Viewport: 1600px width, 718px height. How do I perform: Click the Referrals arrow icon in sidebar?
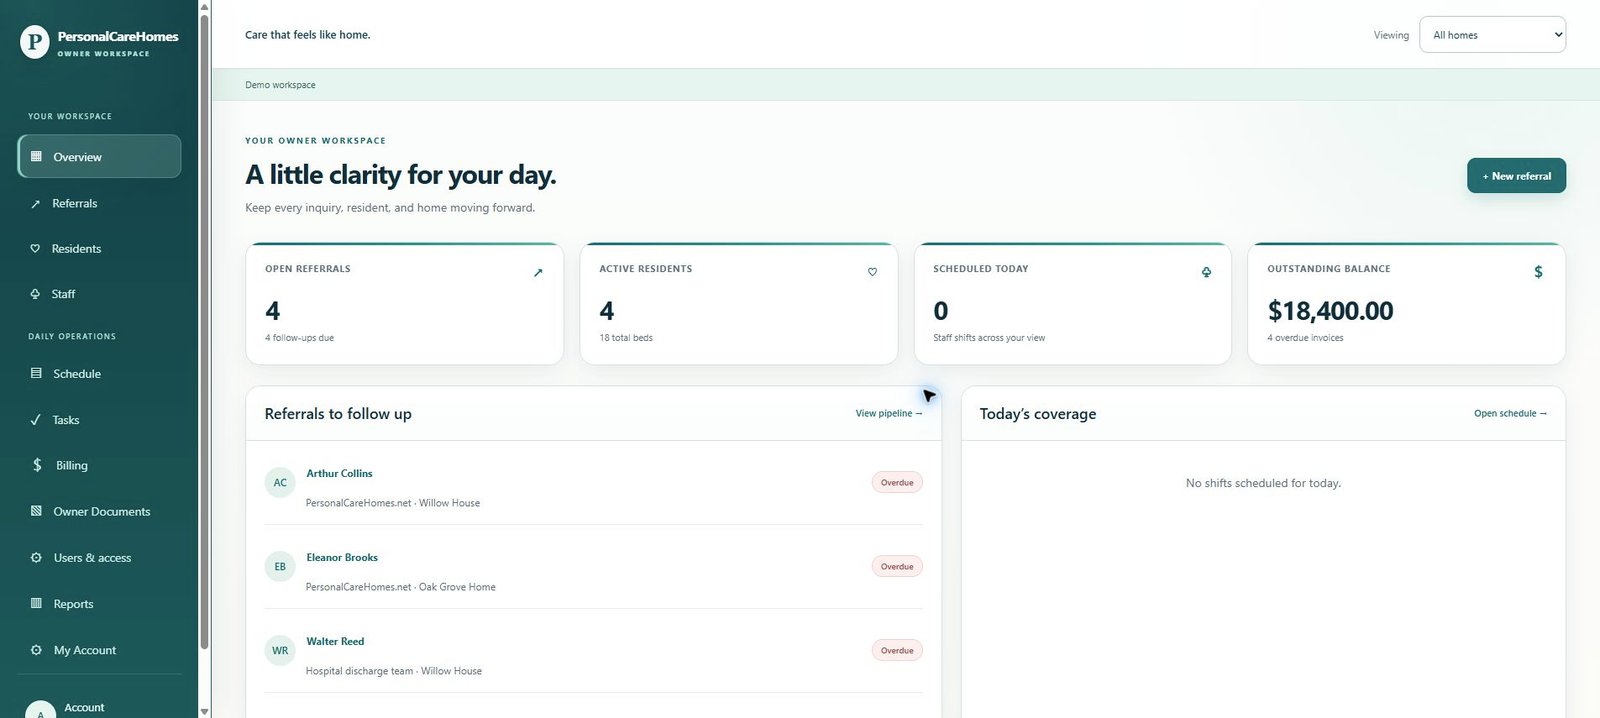(x=36, y=204)
